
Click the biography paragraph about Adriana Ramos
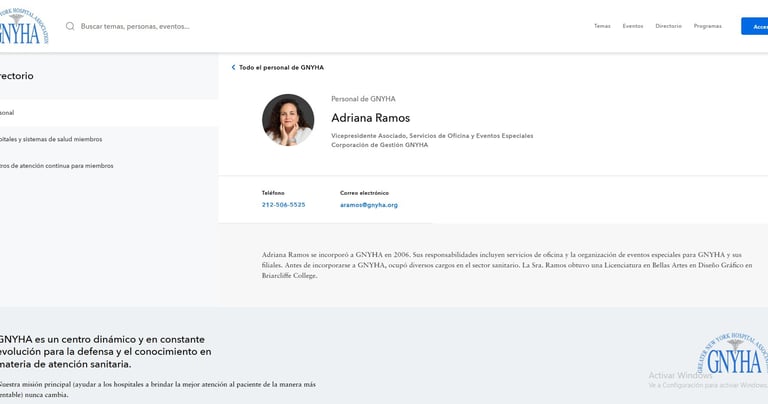(x=506, y=265)
